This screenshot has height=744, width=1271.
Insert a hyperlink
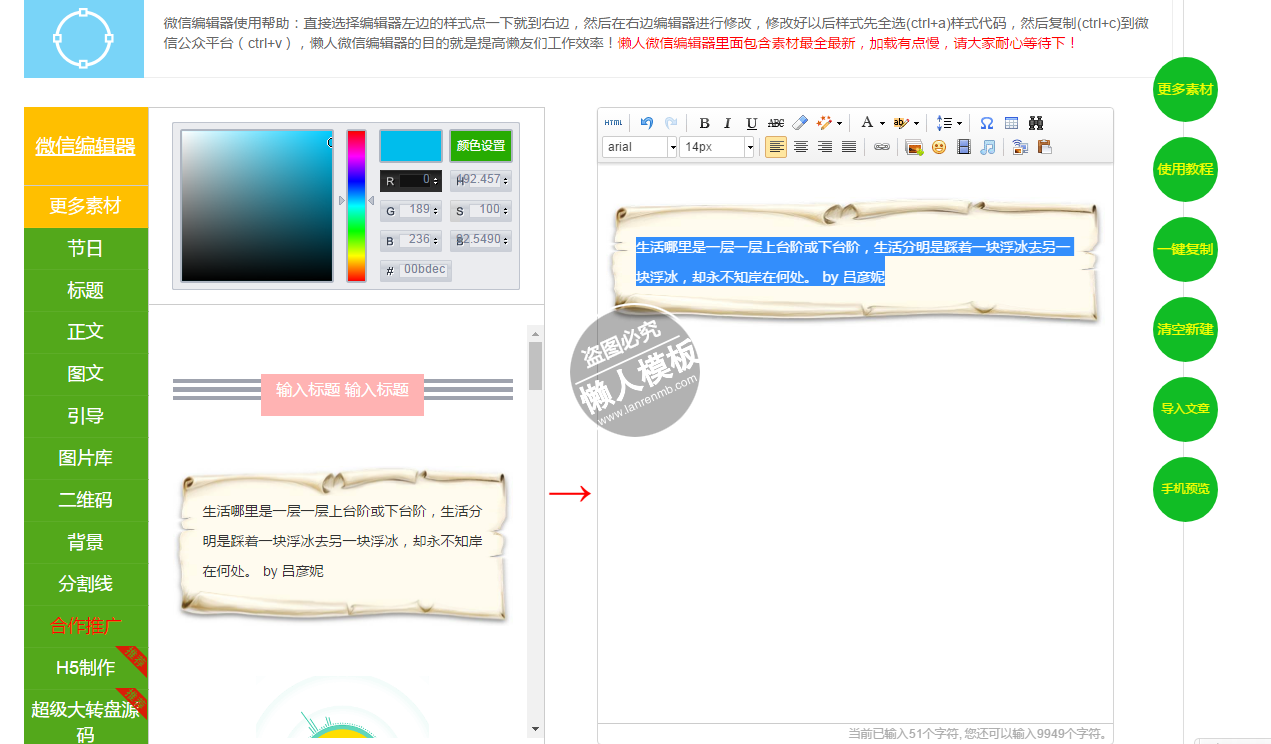(x=881, y=147)
